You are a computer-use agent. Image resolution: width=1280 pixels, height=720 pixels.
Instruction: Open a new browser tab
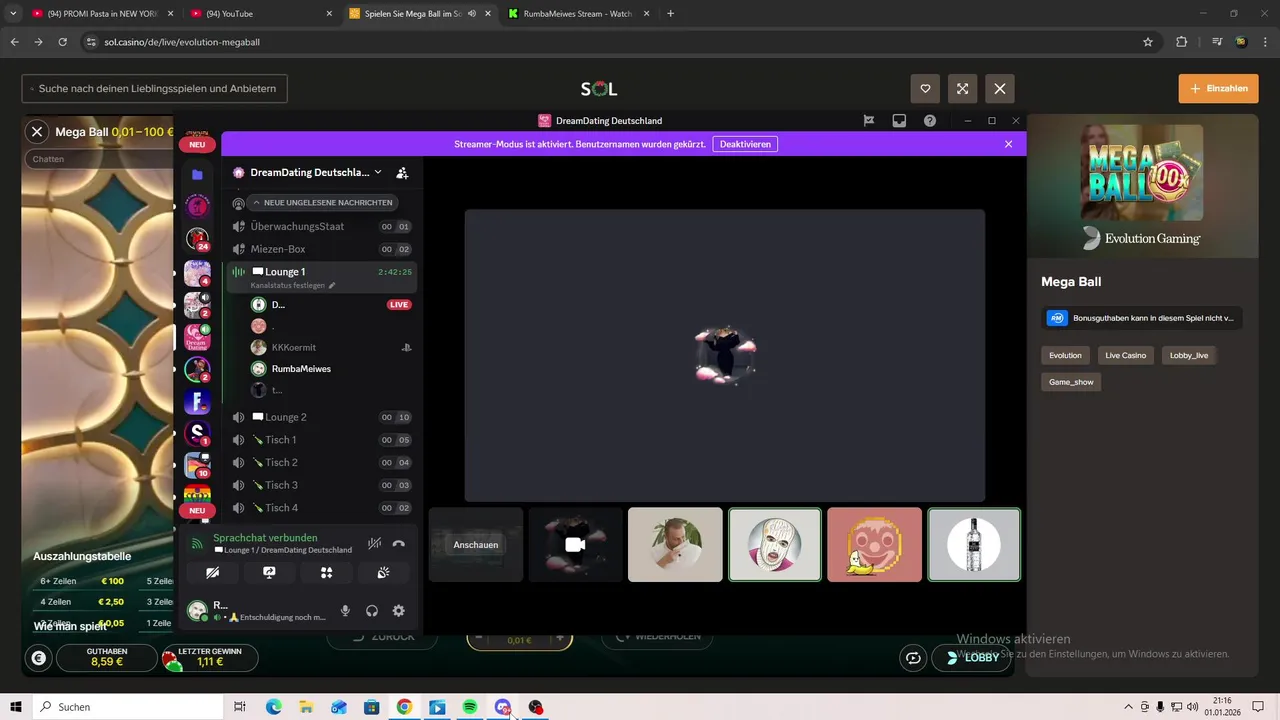click(670, 14)
